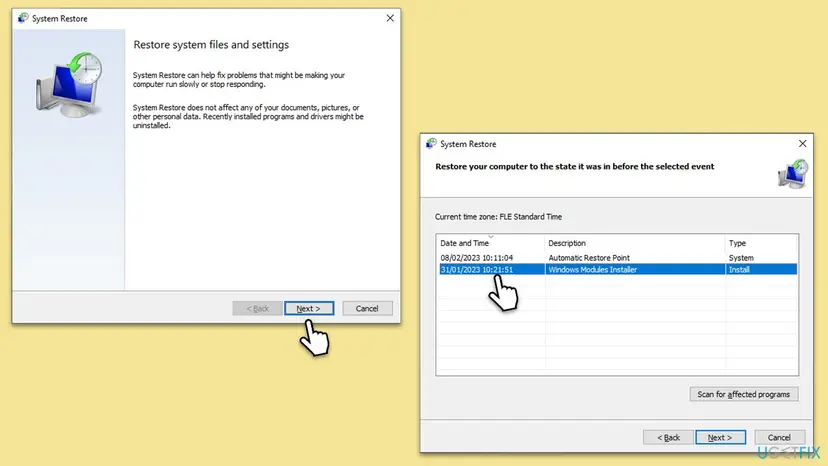Click the Windows Modules Installer description cell
Screen dimensions: 828x466
click(x=592, y=269)
